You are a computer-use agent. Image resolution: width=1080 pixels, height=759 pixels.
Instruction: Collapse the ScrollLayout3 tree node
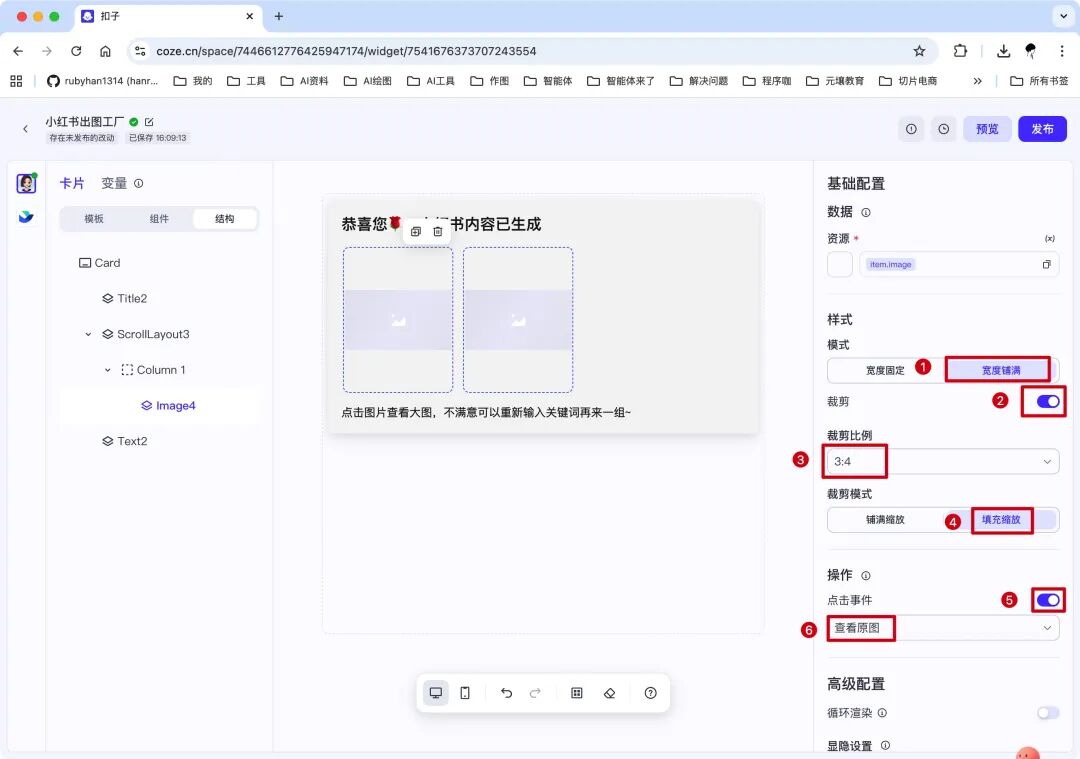tap(88, 334)
